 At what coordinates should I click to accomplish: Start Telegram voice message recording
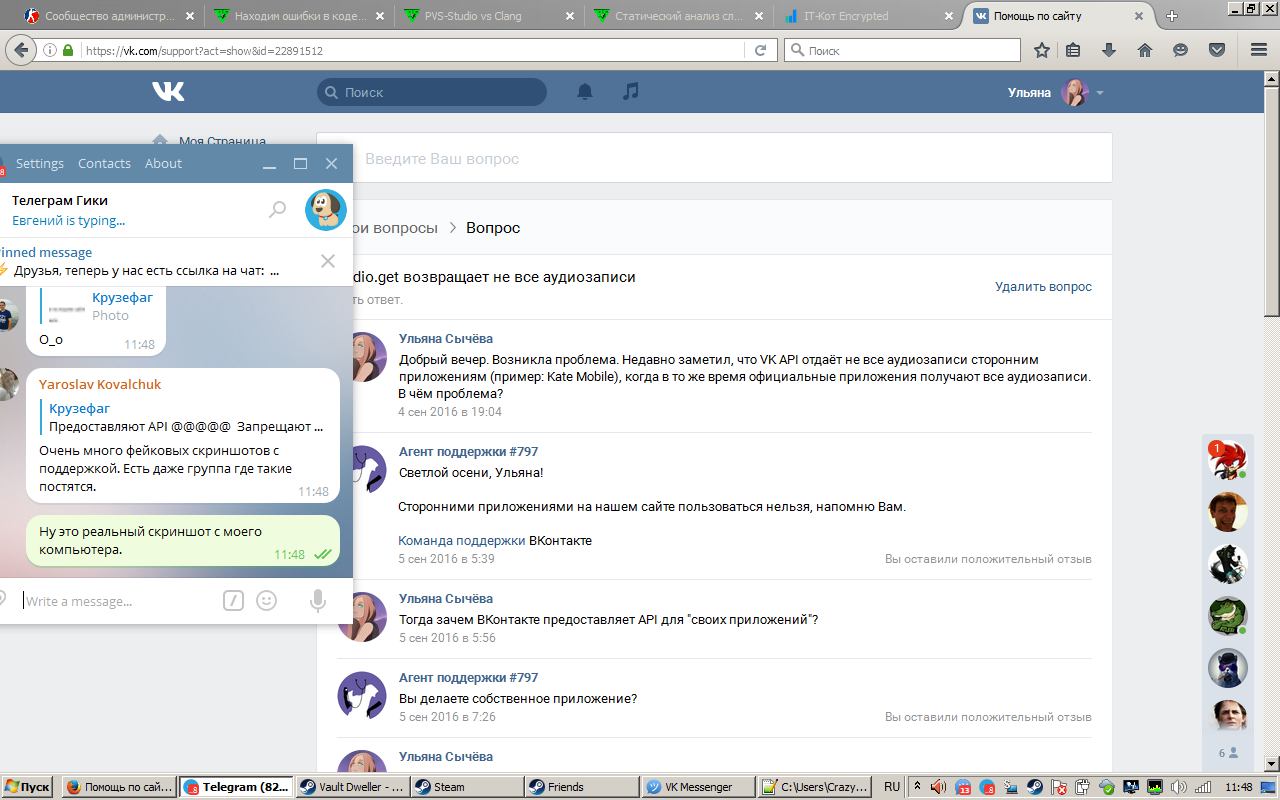tap(317, 600)
